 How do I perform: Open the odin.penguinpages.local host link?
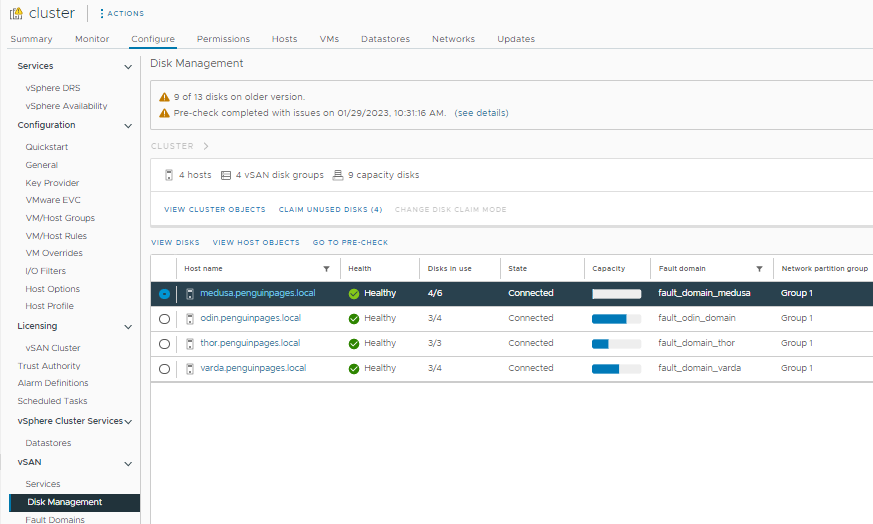click(x=251, y=318)
